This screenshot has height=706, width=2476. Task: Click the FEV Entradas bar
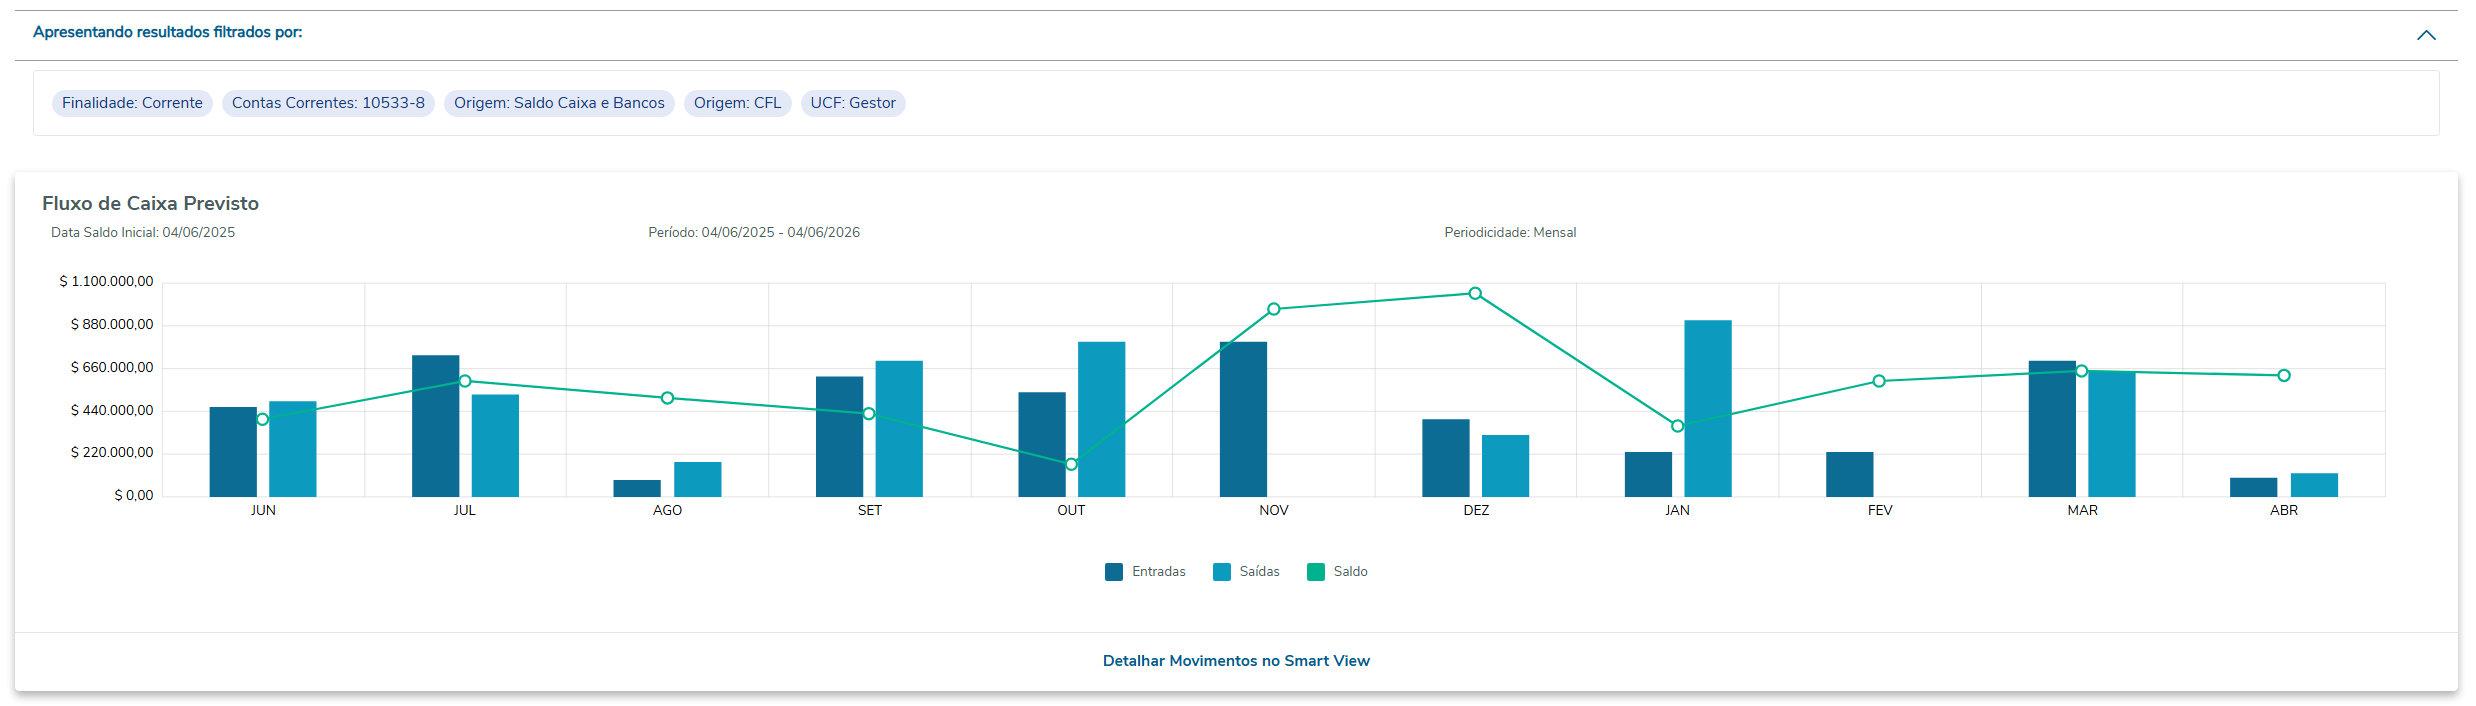[x=1850, y=474]
